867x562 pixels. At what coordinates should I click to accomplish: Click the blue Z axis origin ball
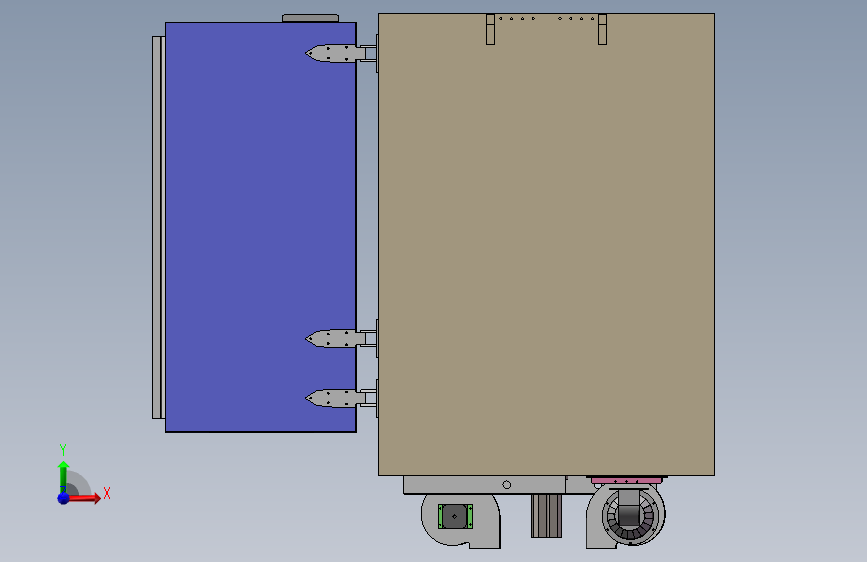point(63,498)
